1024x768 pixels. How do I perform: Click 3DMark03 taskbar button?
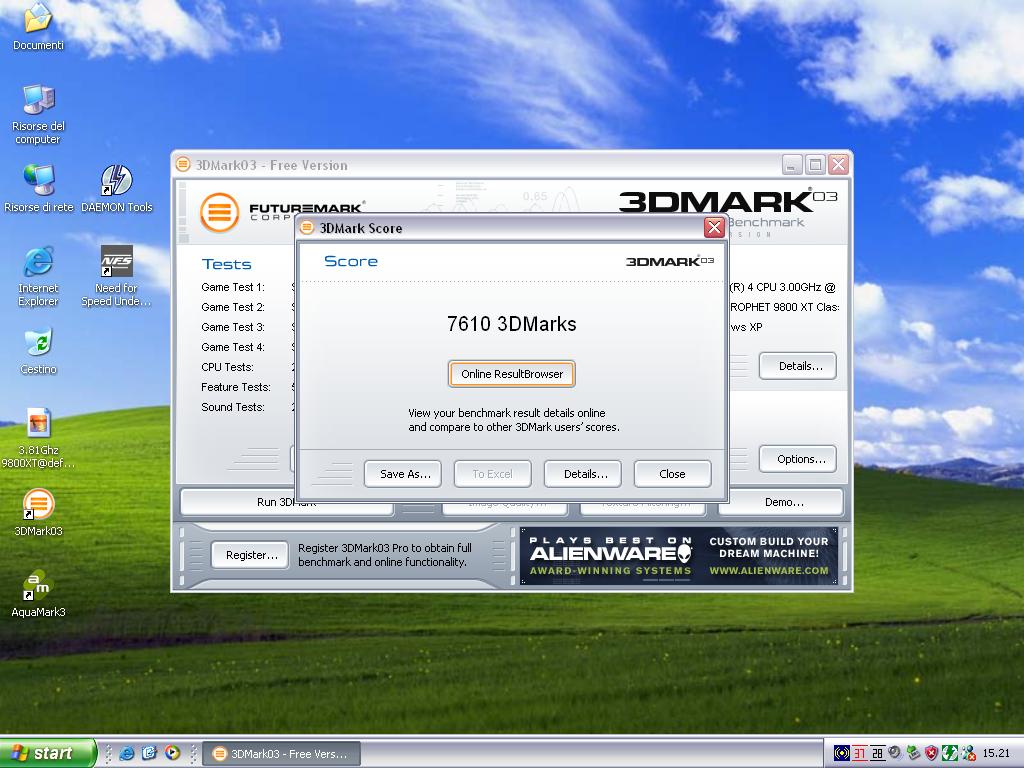coord(280,753)
